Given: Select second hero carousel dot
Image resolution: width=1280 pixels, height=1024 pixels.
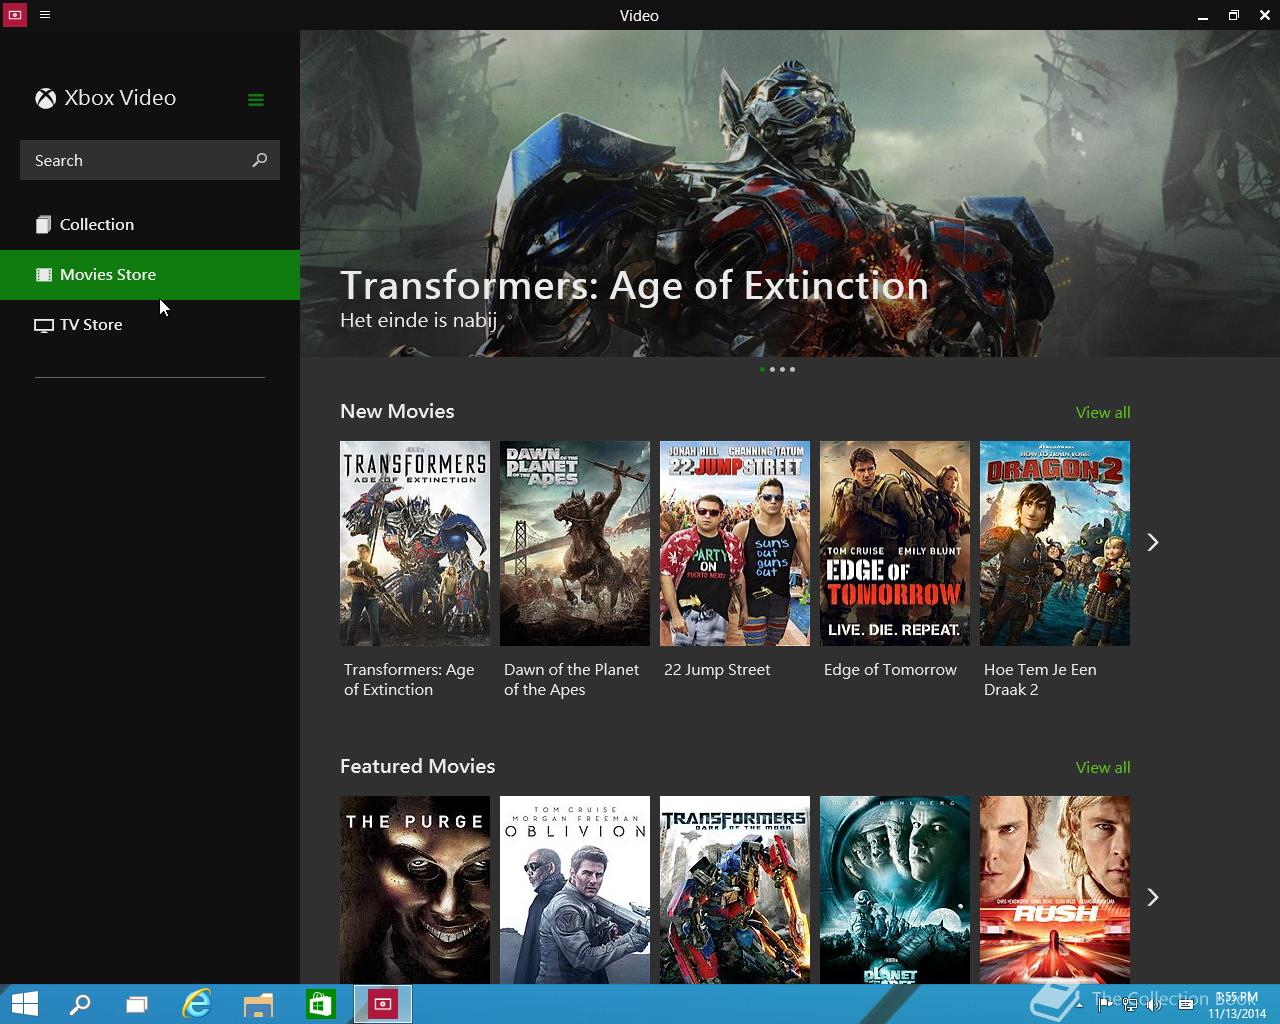Looking at the screenshot, I should coord(772,369).
